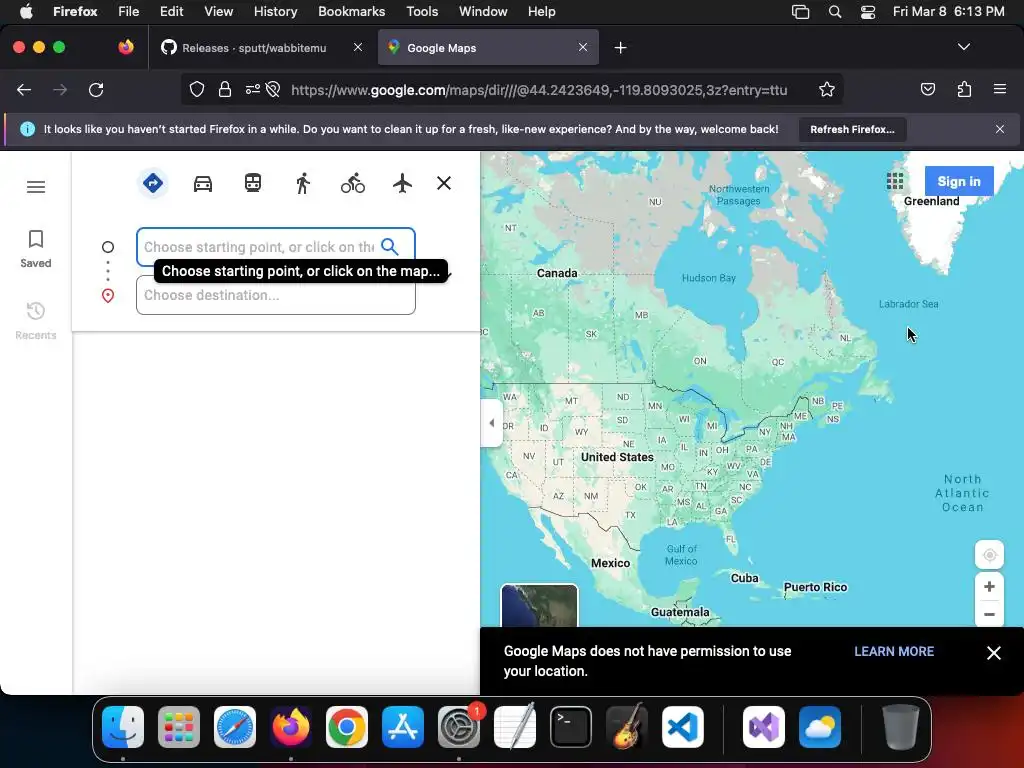
Task: Select Cycling travel mode
Action: tap(353, 184)
